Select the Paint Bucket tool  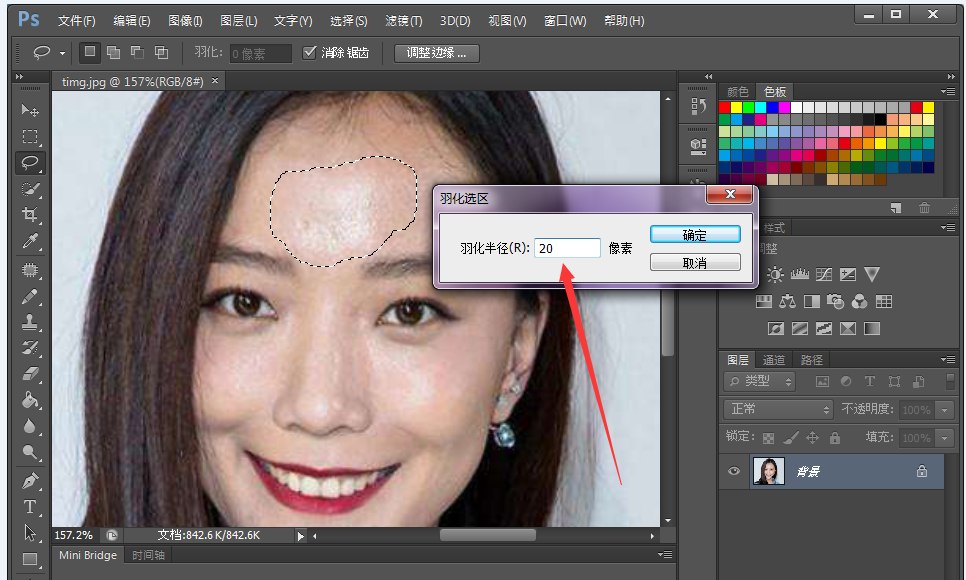coord(30,400)
